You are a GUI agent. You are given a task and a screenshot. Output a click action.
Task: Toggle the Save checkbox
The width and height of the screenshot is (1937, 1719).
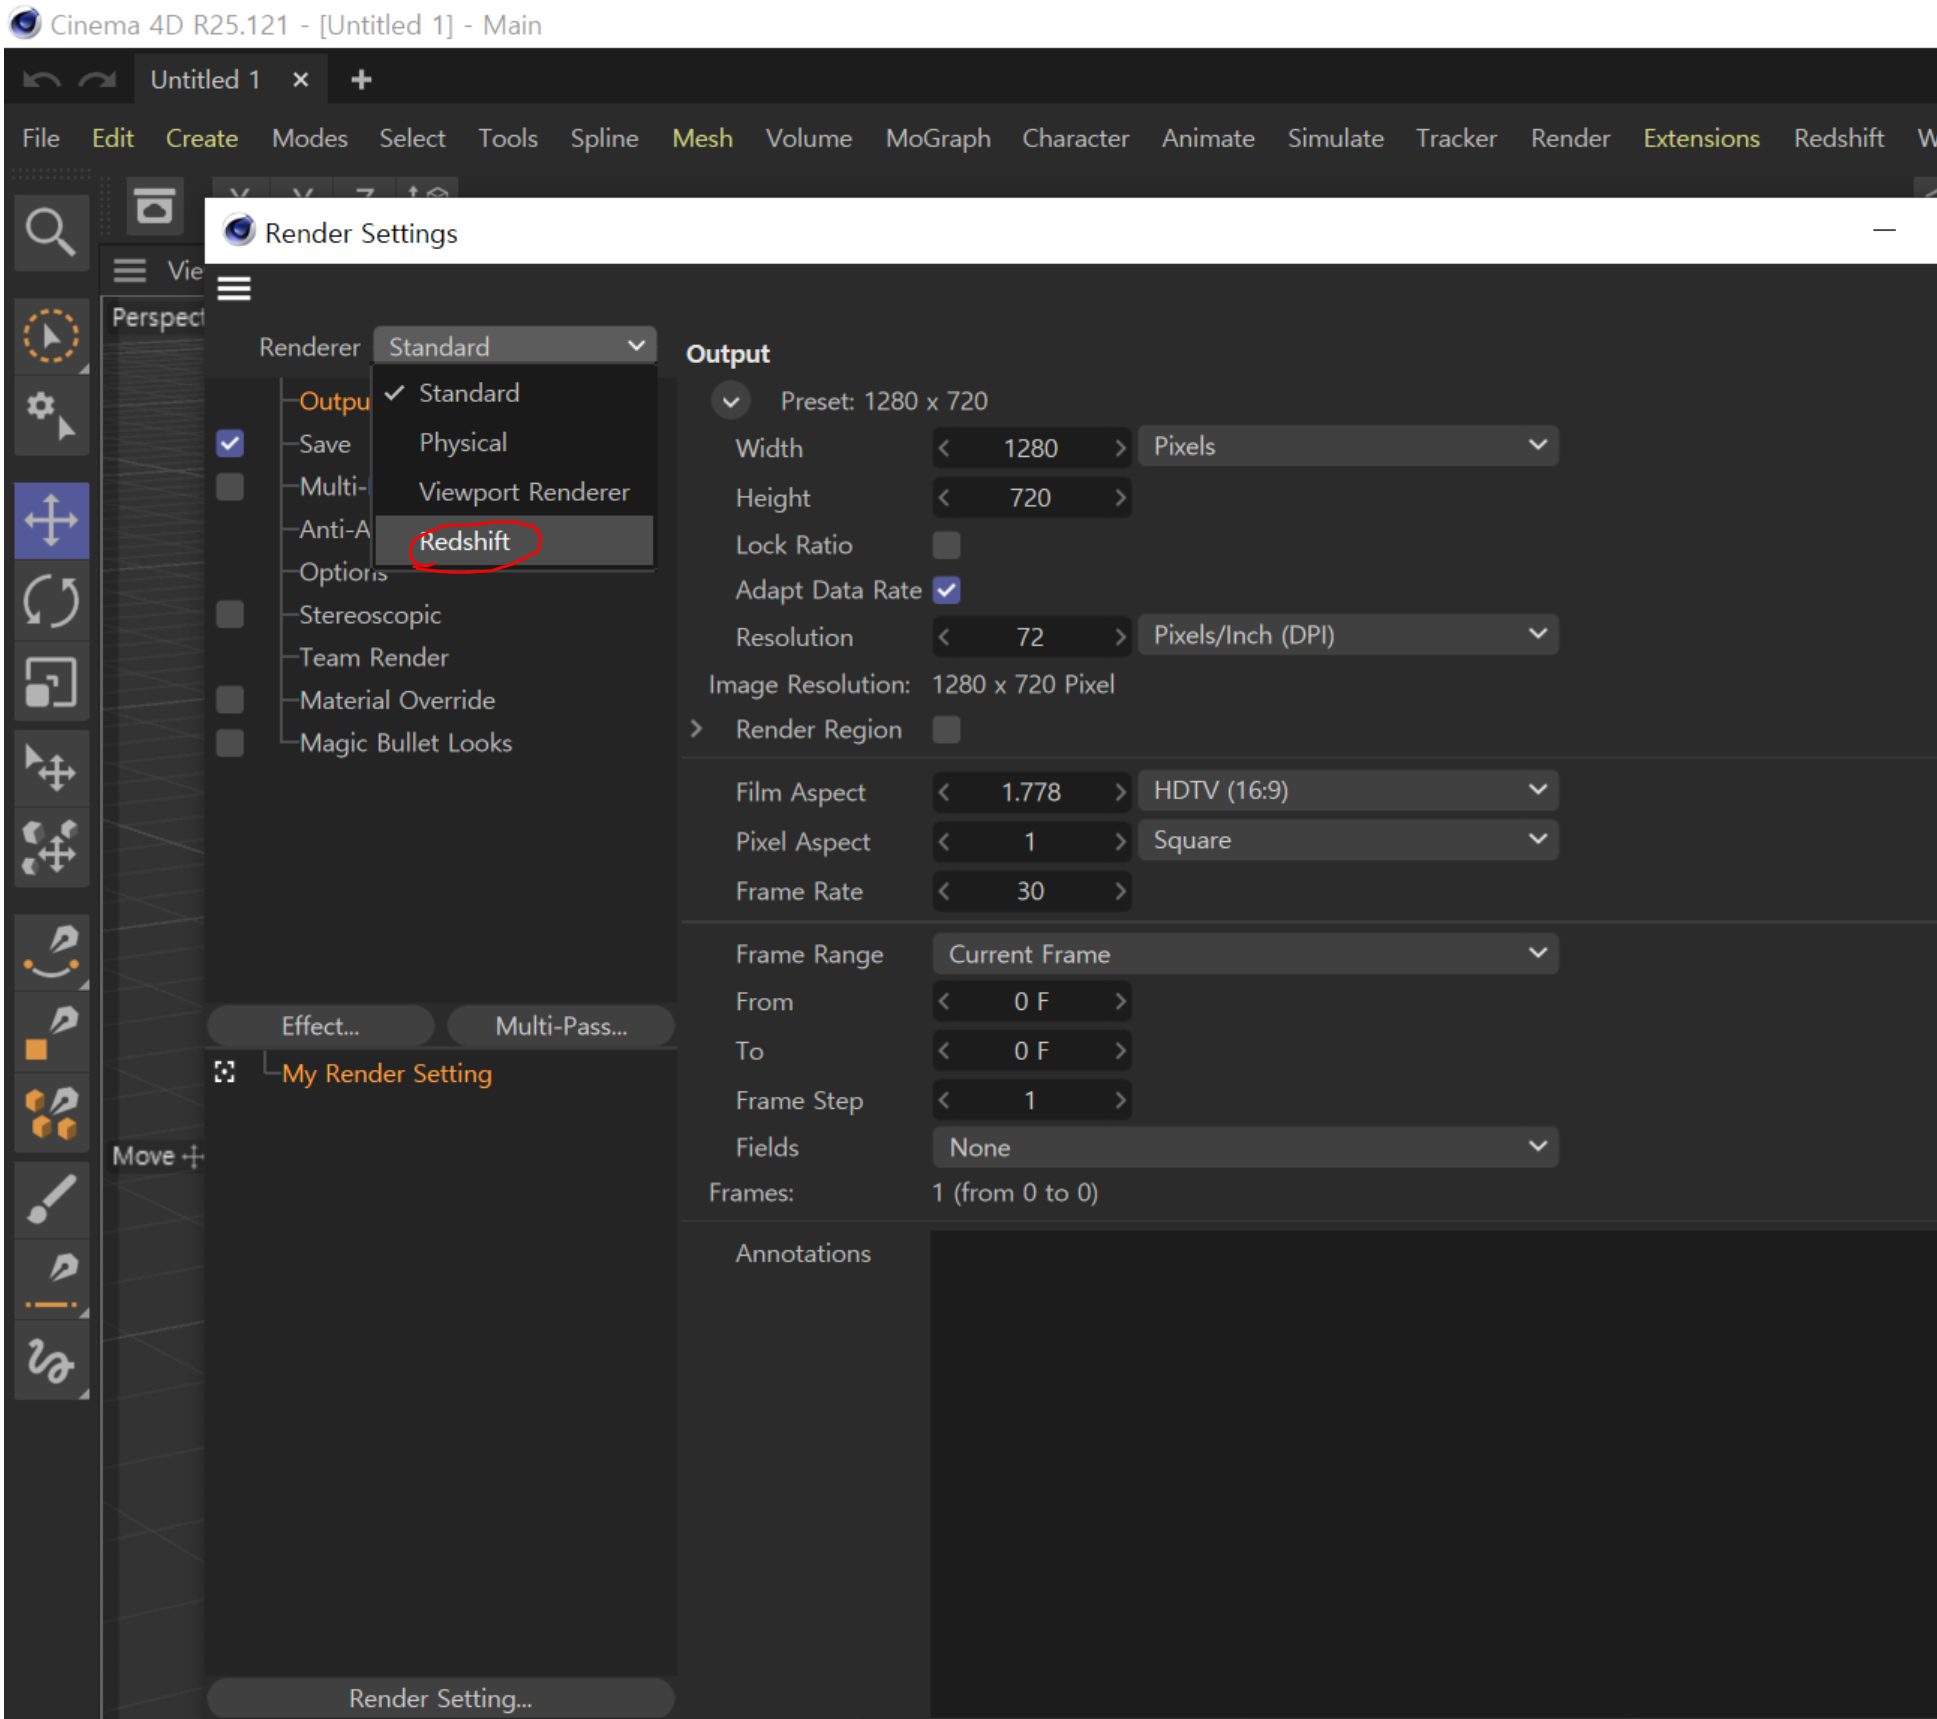click(x=230, y=443)
